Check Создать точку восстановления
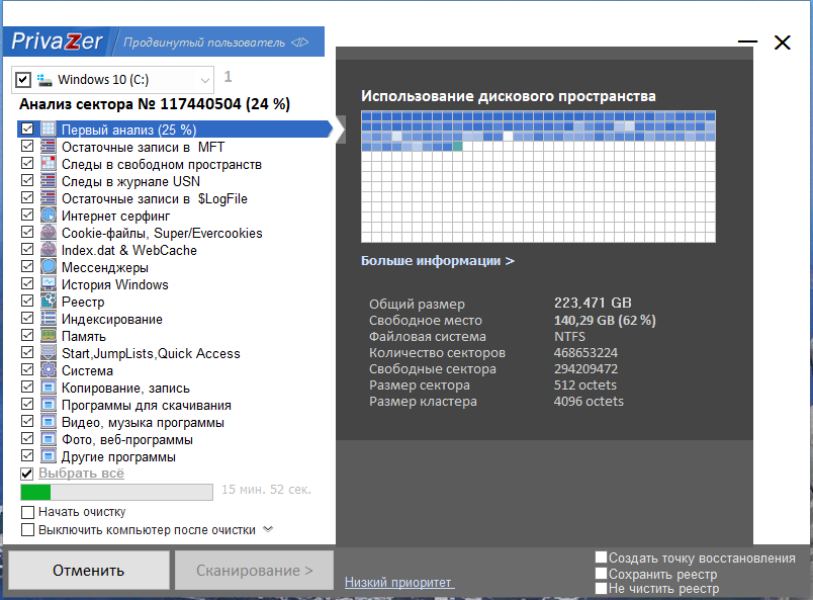The image size is (813, 600). [601, 557]
